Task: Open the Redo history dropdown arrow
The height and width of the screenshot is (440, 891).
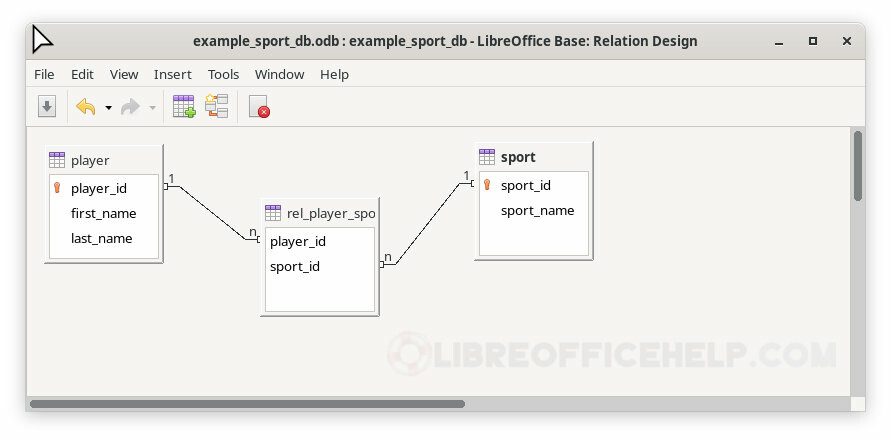Action: point(152,108)
